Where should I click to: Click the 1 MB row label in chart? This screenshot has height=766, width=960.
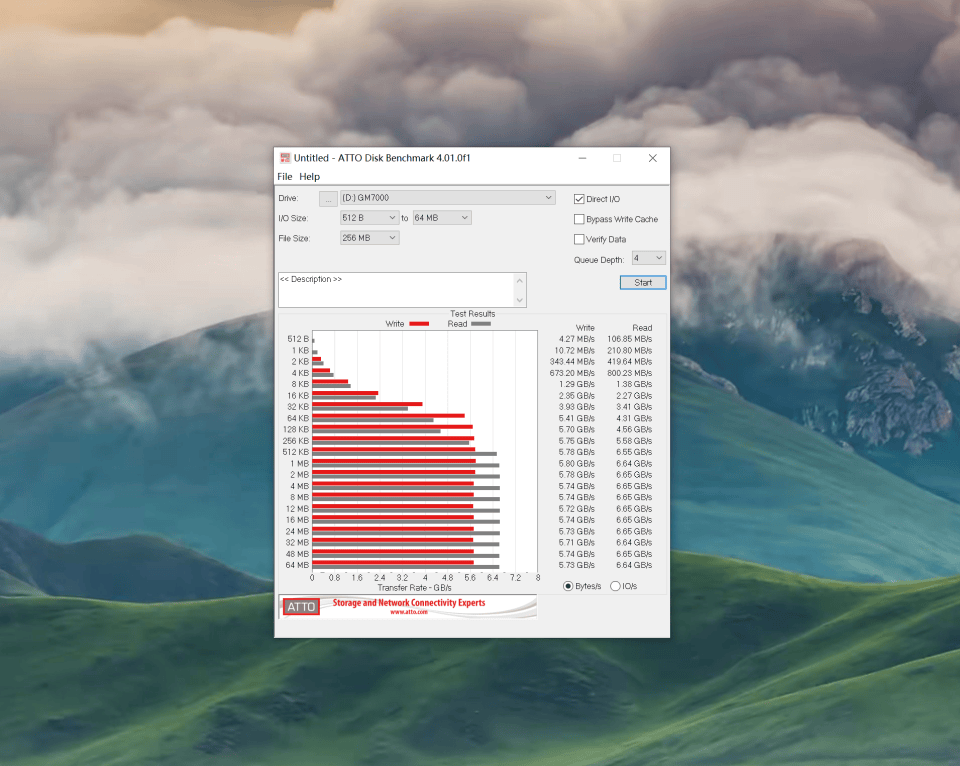(299, 464)
